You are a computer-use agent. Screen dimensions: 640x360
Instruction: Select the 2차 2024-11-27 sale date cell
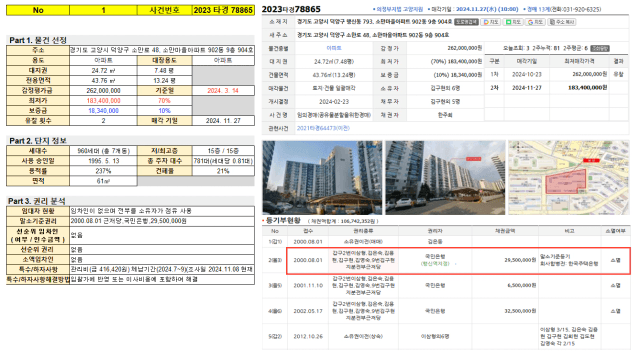[x=527, y=88]
